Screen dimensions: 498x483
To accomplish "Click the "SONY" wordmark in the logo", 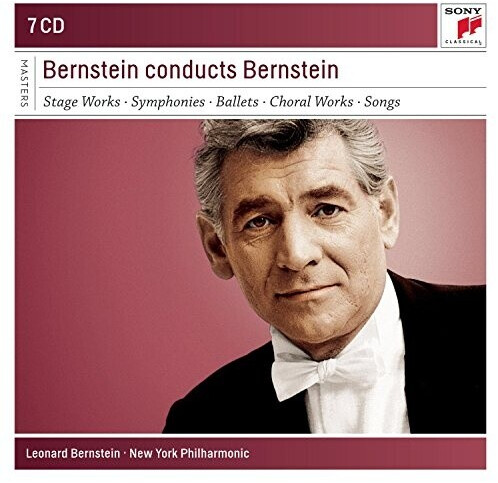I will click(x=463, y=11).
